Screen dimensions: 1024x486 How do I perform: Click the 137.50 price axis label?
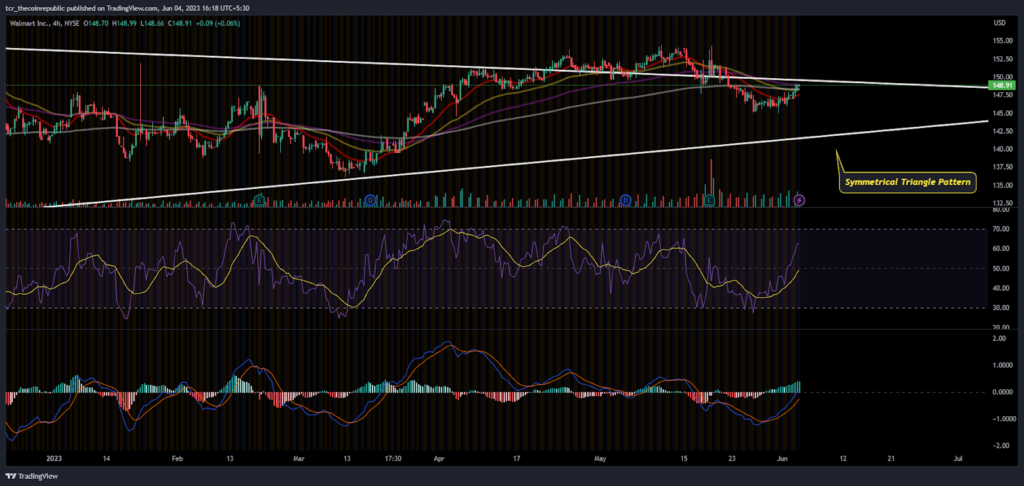tap(1001, 167)
